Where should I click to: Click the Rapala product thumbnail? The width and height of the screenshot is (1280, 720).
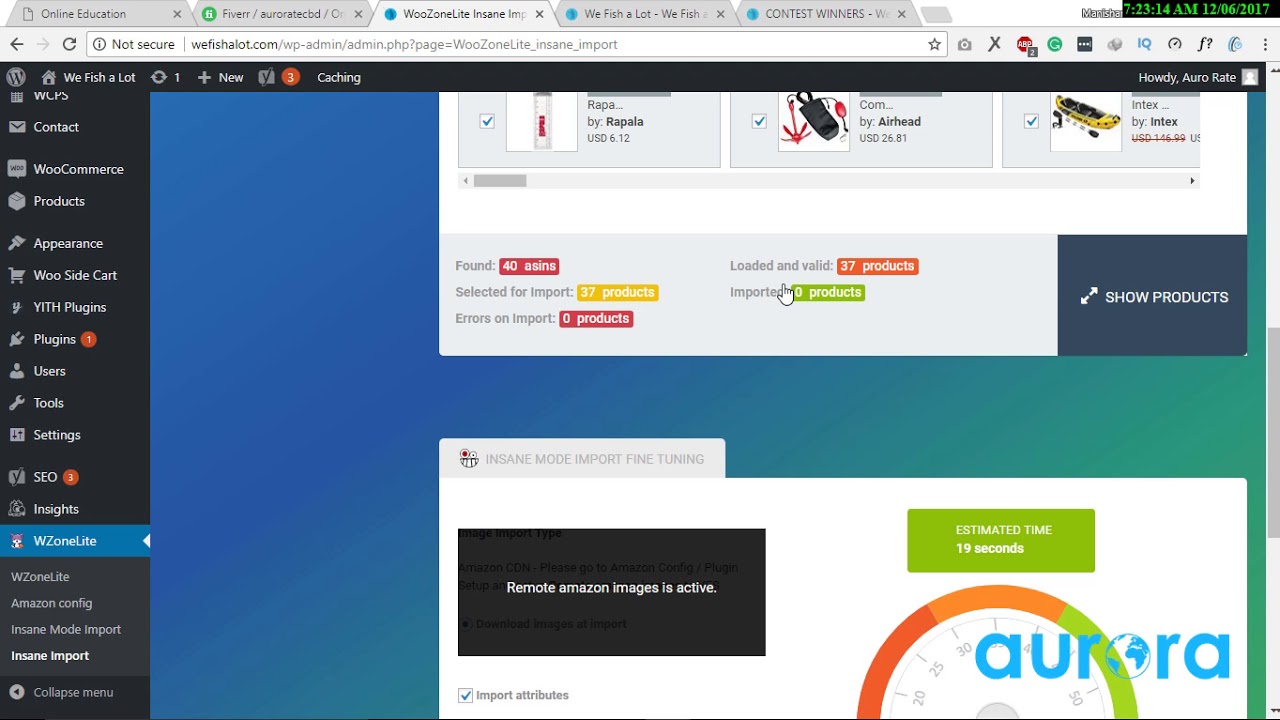[x=542, y=121]
